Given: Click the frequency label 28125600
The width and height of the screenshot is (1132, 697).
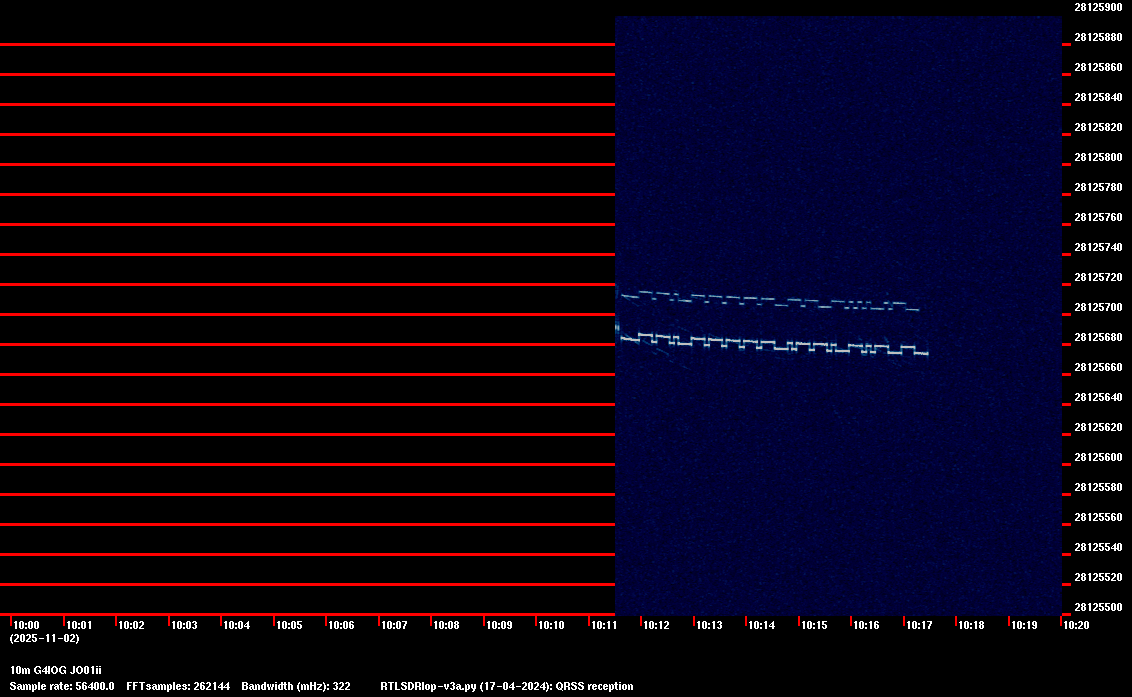Looking at the screenshot, I should click(1099, 457).
